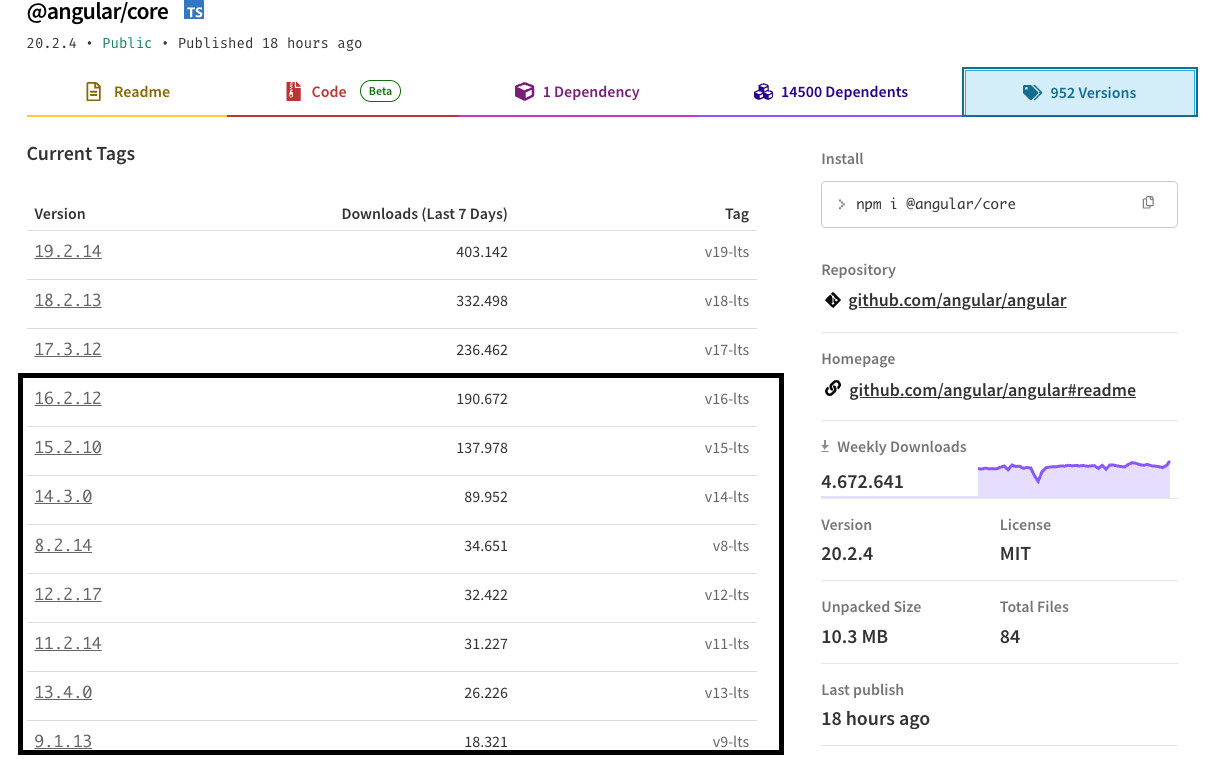Click the Versions tab tags icon
Image resolution: width=1212 pixels, height=759 pixels.
1032,92
